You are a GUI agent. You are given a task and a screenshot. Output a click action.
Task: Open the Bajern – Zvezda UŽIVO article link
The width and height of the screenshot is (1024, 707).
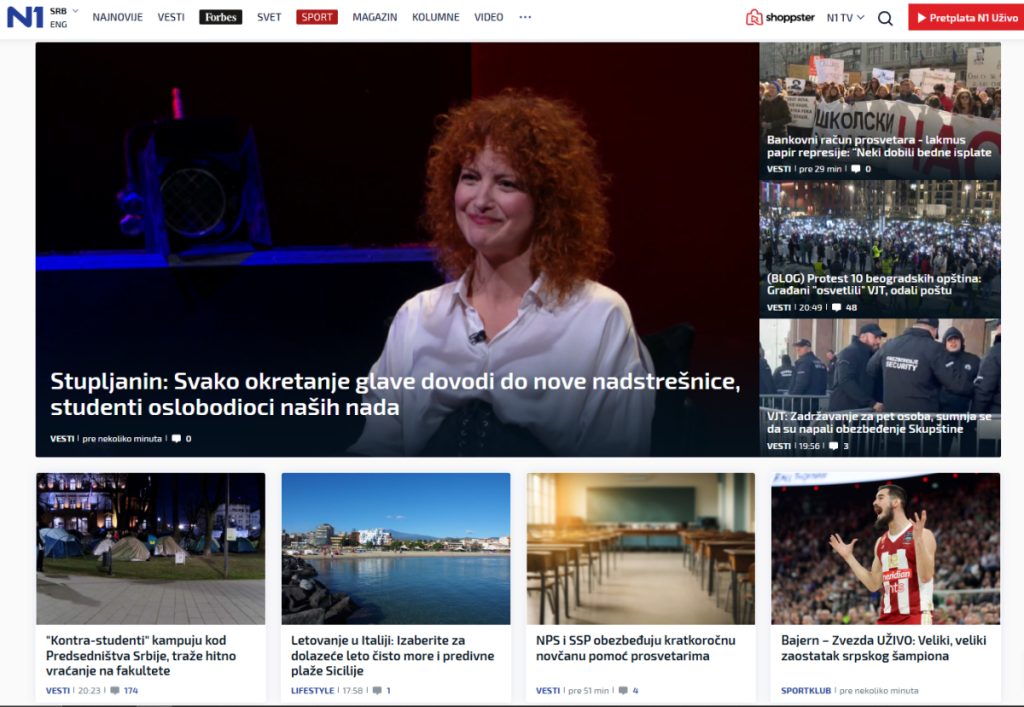click(864, 648)
